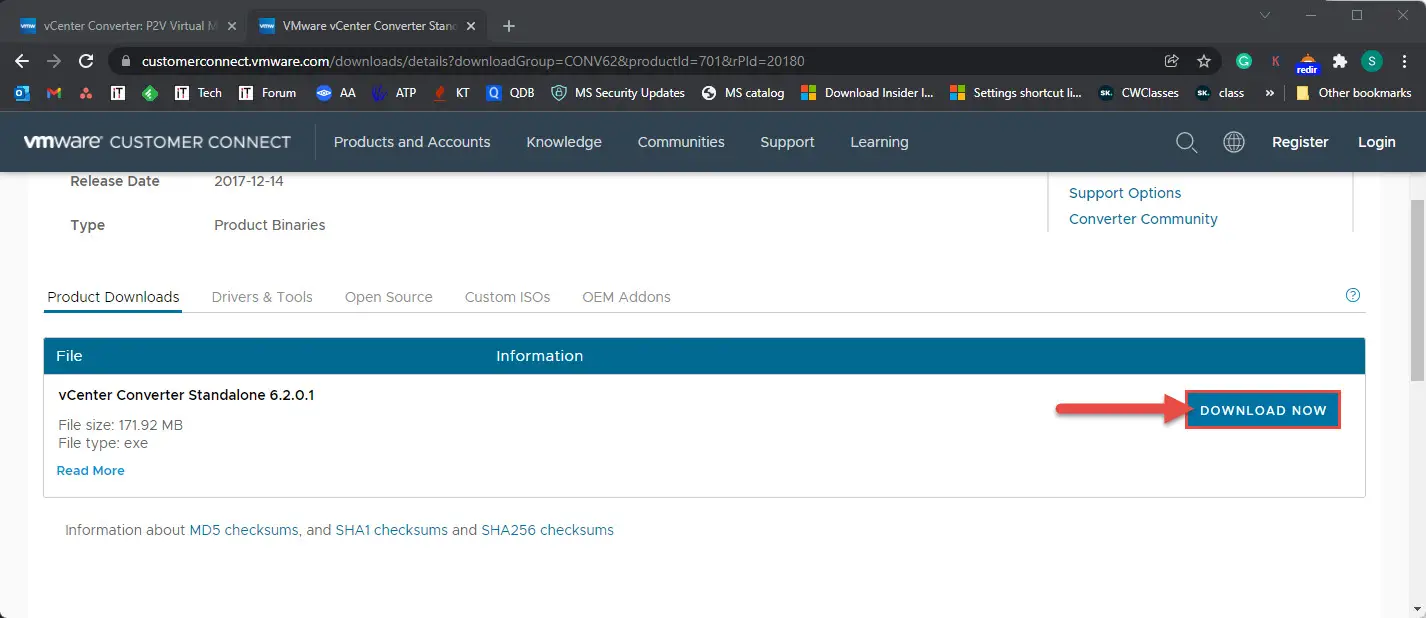This screenshot has height=618, width=1426.
Task: Open the first iT icon-only bookmark
Action: pyautogui.click(x=118, y=93)
